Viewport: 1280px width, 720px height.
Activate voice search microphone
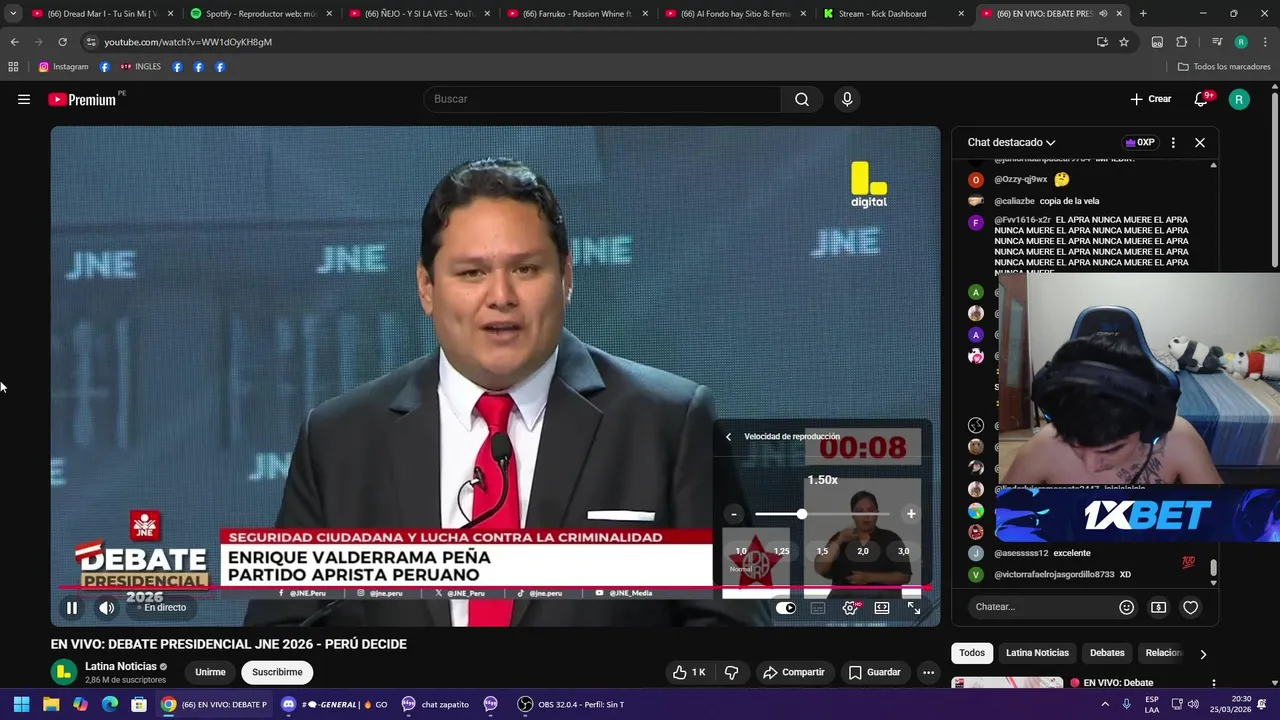tap(847, 99)
